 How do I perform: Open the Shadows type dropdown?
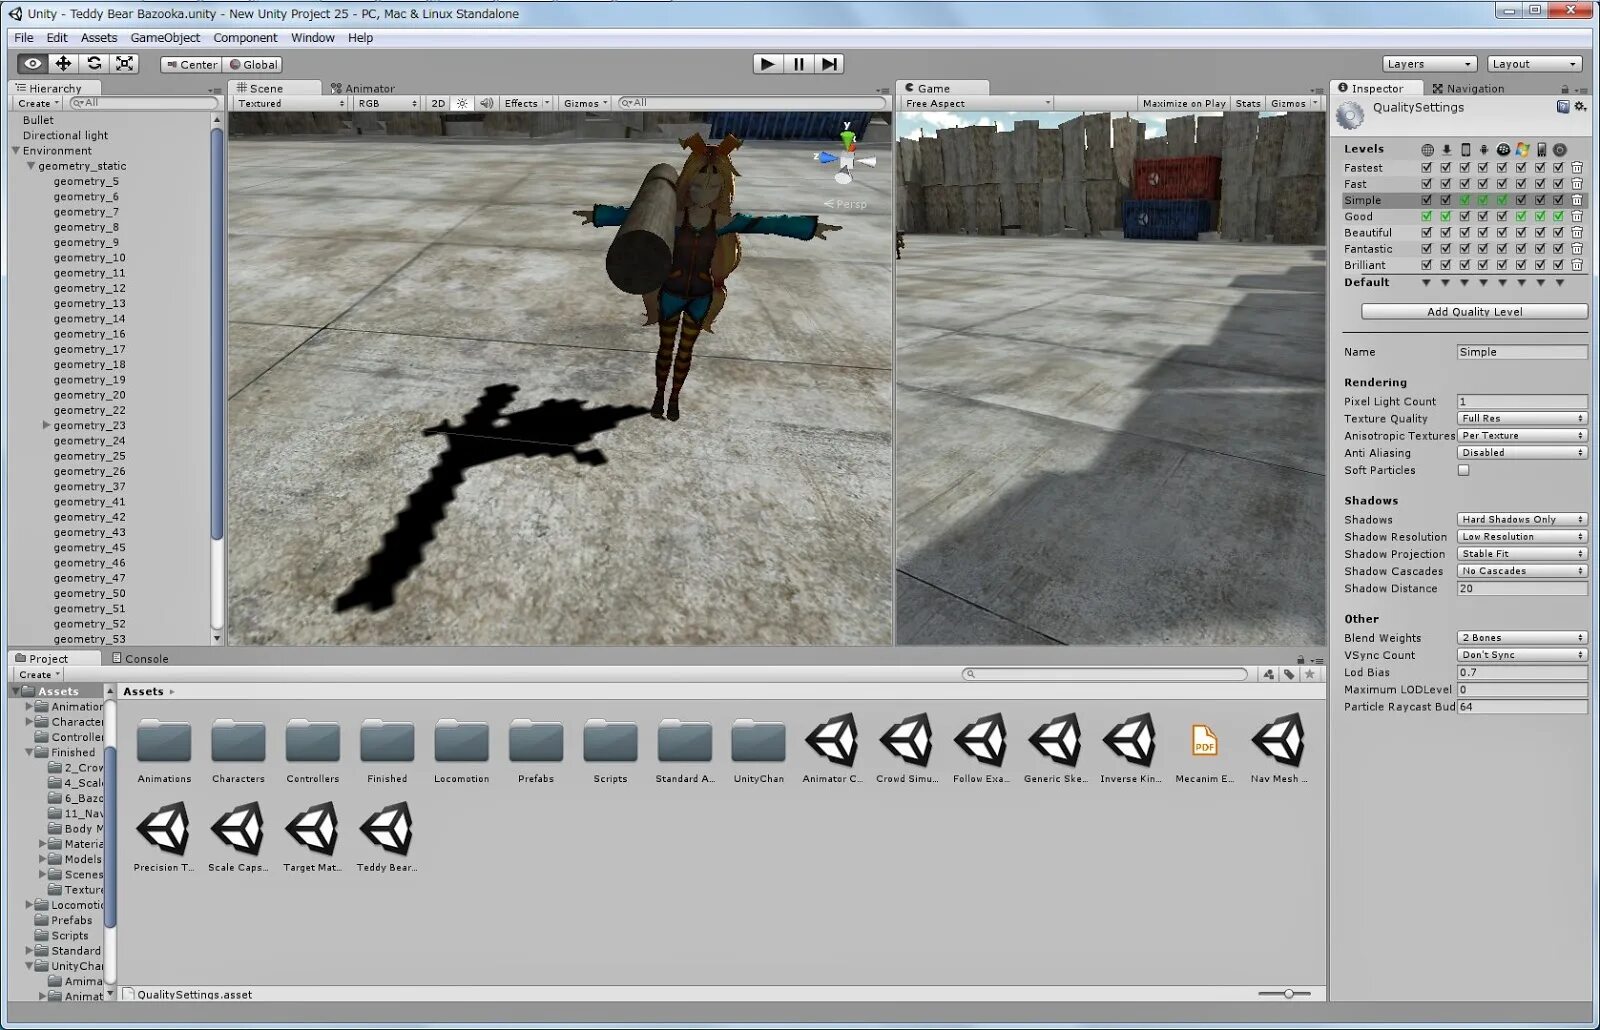pyautogui.click(x=1522, y=520)
